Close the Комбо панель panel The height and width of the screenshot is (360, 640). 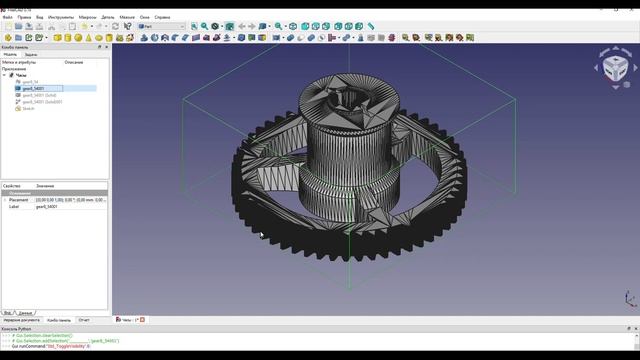[107, 47]
